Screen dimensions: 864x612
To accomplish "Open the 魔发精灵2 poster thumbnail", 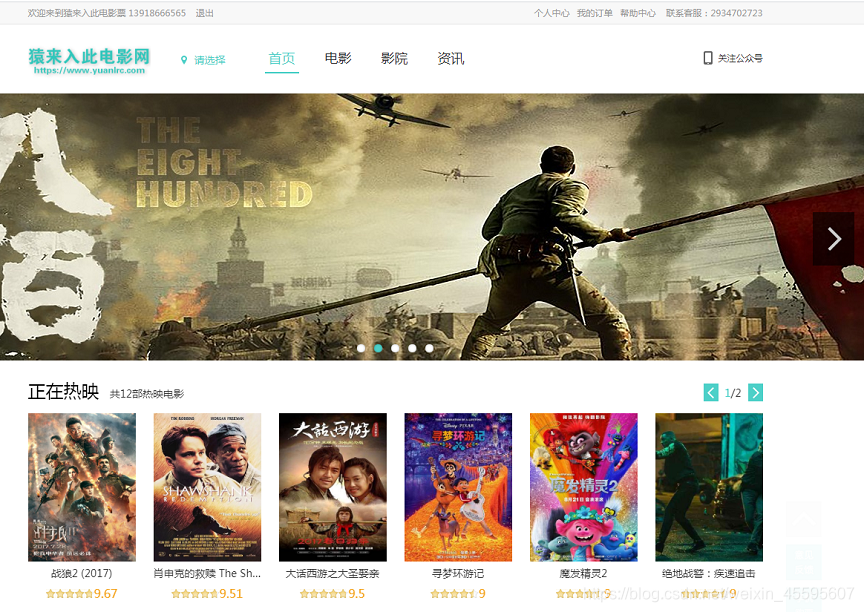I will tap(584, 487).
